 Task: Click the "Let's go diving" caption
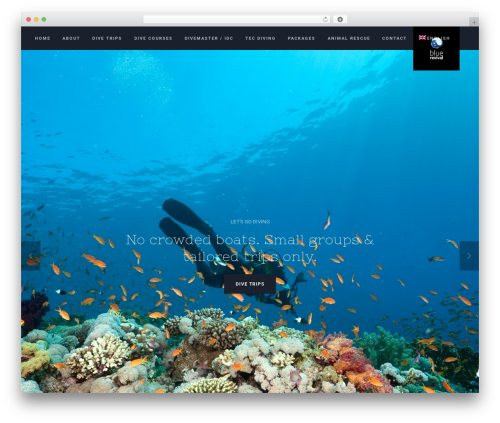click(x=250, y=222)
